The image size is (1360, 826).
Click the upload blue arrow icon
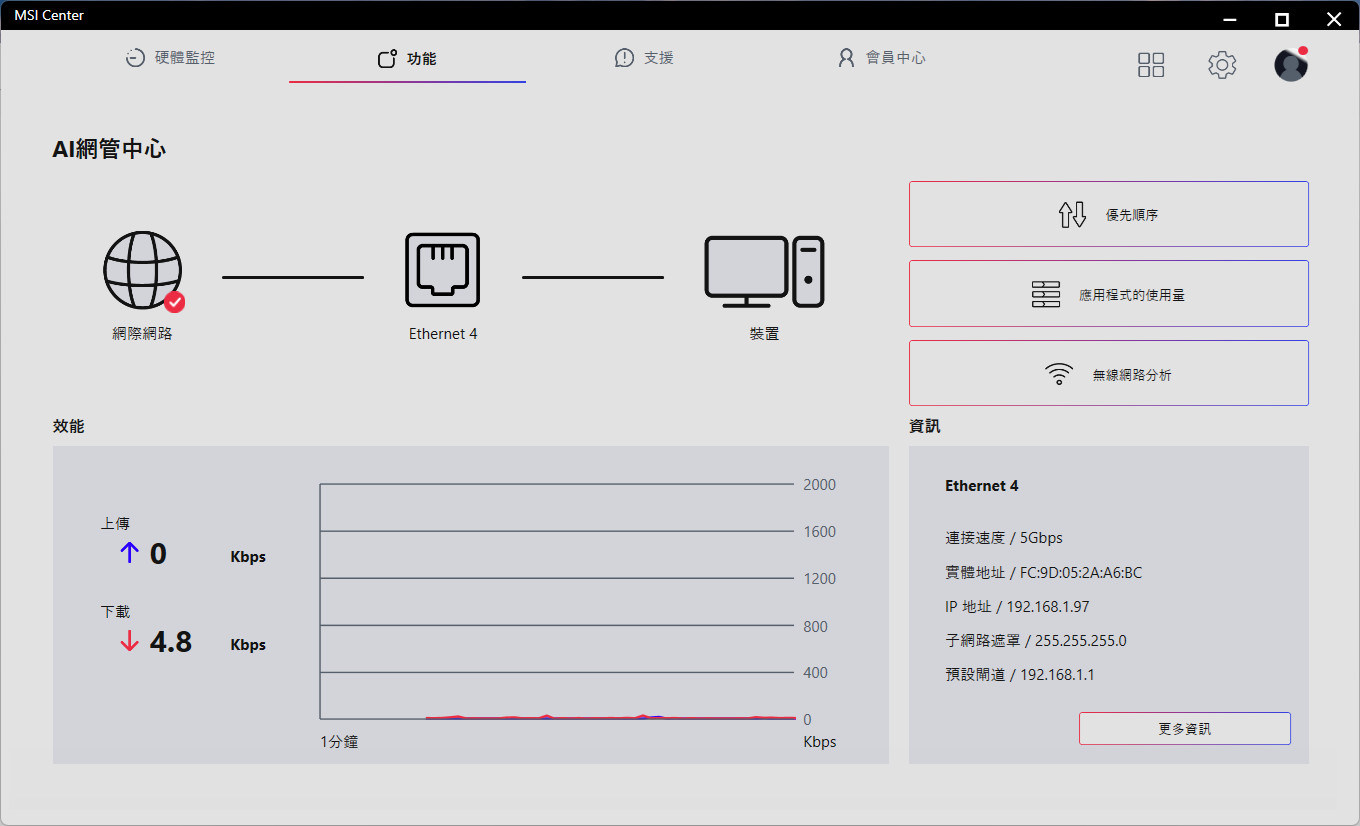pyautogui.click(x=129, y=553)
